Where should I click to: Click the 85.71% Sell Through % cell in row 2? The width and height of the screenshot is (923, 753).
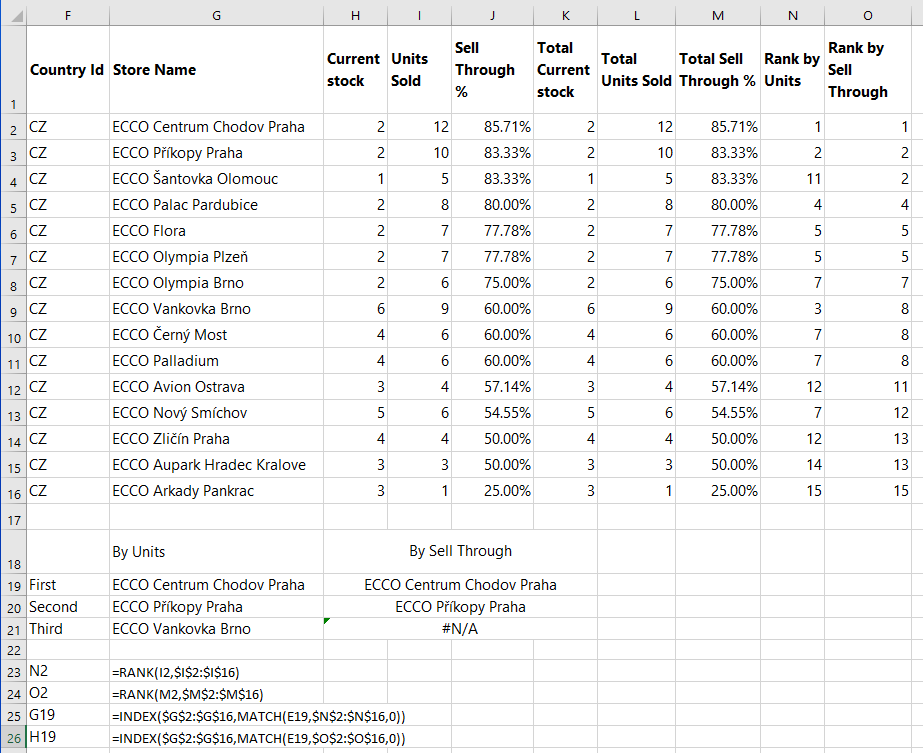click(492, 127)
